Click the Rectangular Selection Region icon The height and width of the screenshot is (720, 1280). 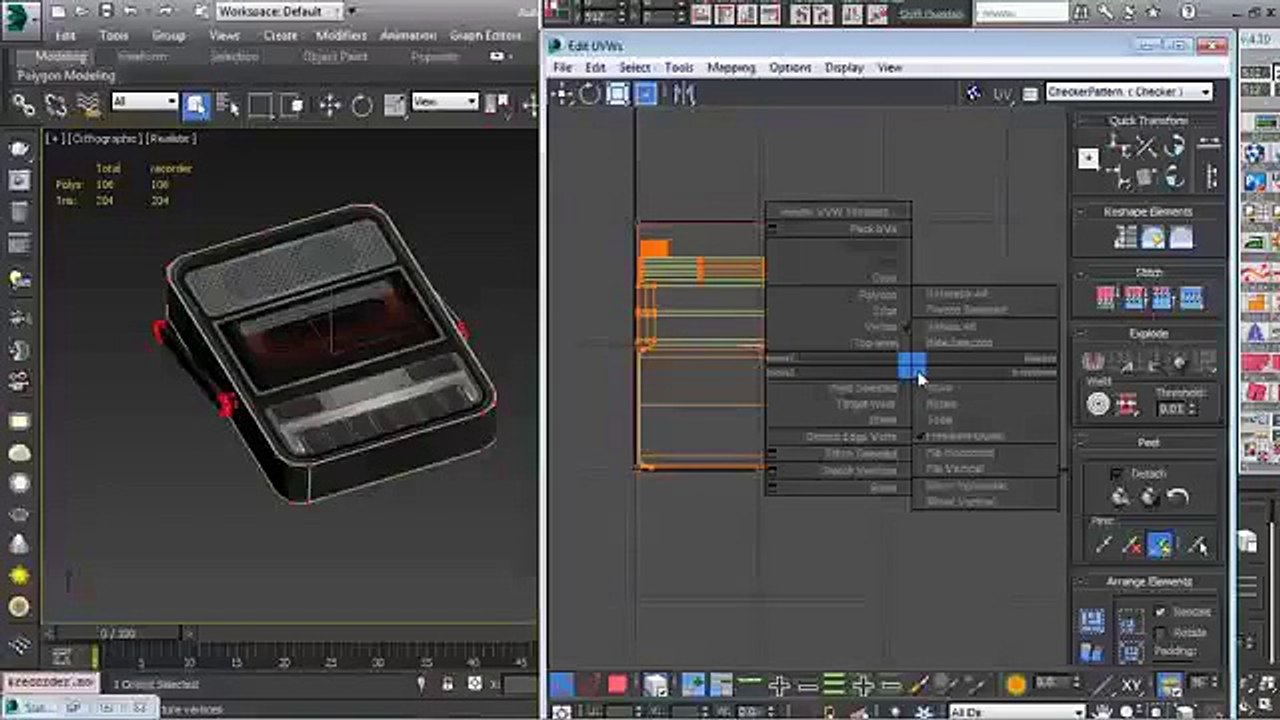pyautogui.click(x=261, y=104)
